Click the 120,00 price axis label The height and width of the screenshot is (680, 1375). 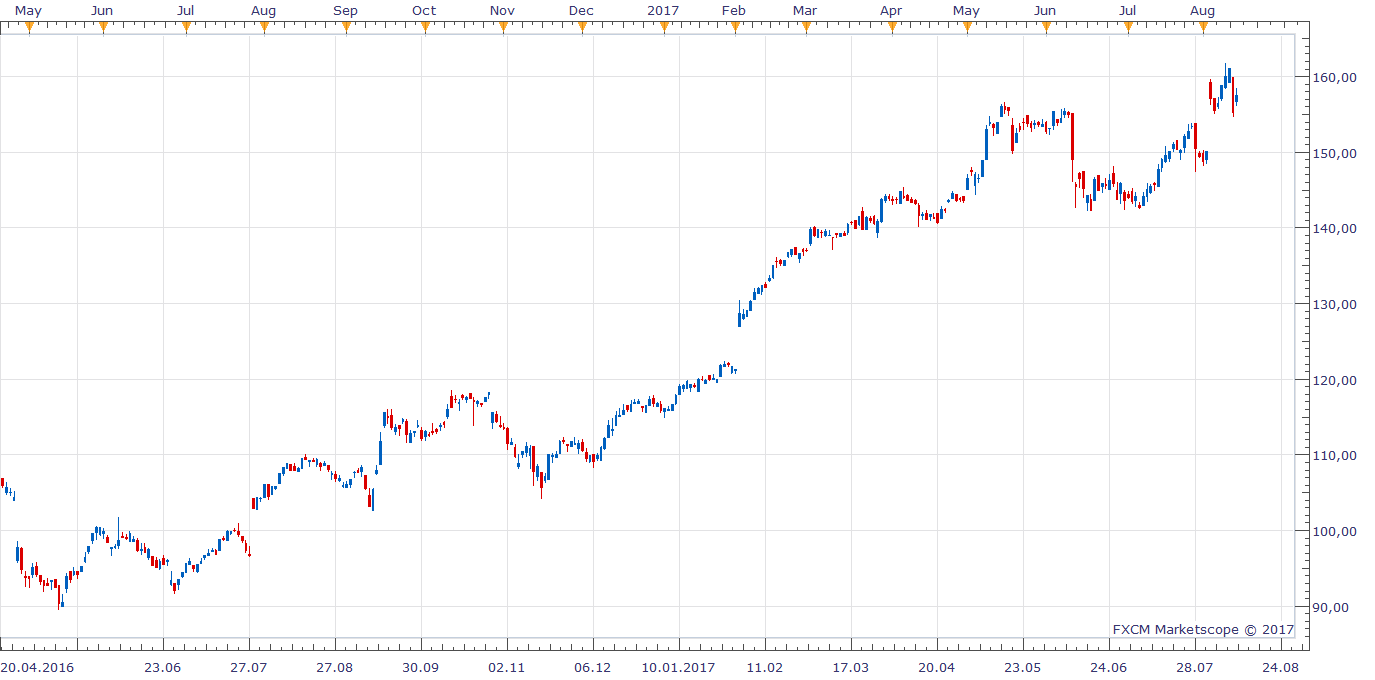coord(1337,380)
